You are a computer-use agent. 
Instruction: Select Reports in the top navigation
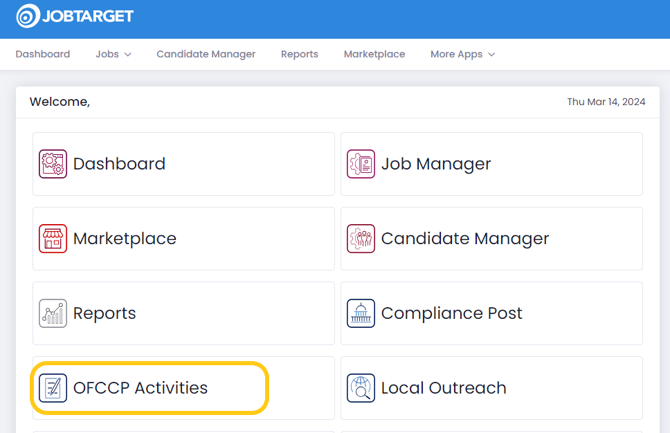300,54
